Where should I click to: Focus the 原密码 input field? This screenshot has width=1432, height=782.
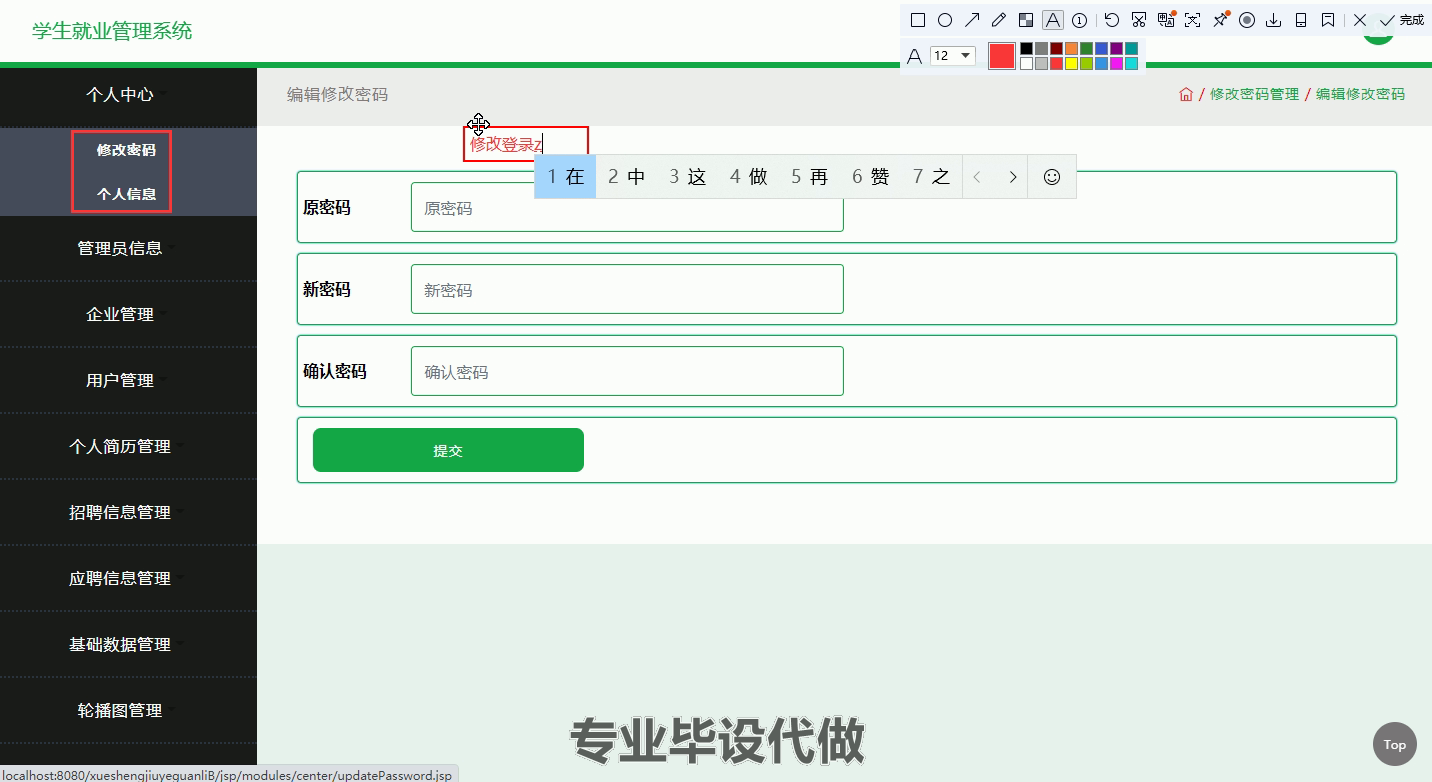[x=627, y=208]
